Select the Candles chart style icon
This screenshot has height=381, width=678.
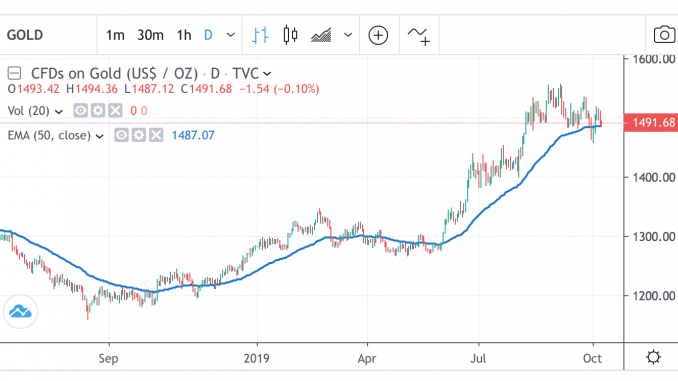tap(290, 35)
